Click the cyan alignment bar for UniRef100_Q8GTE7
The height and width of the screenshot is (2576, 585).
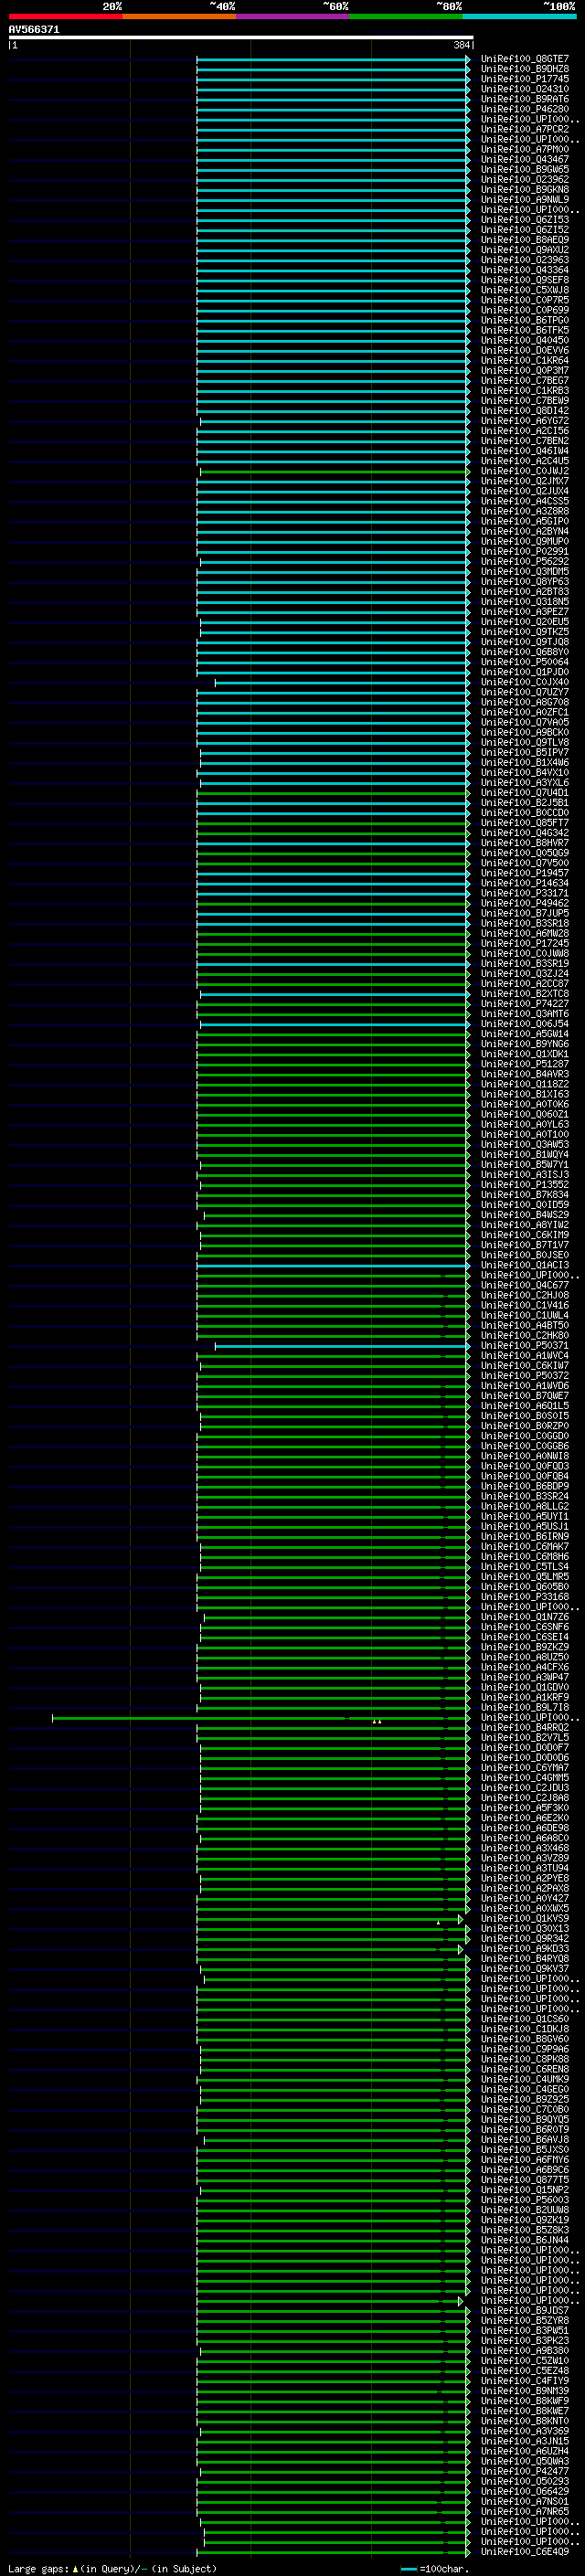(x=333, y=59)
